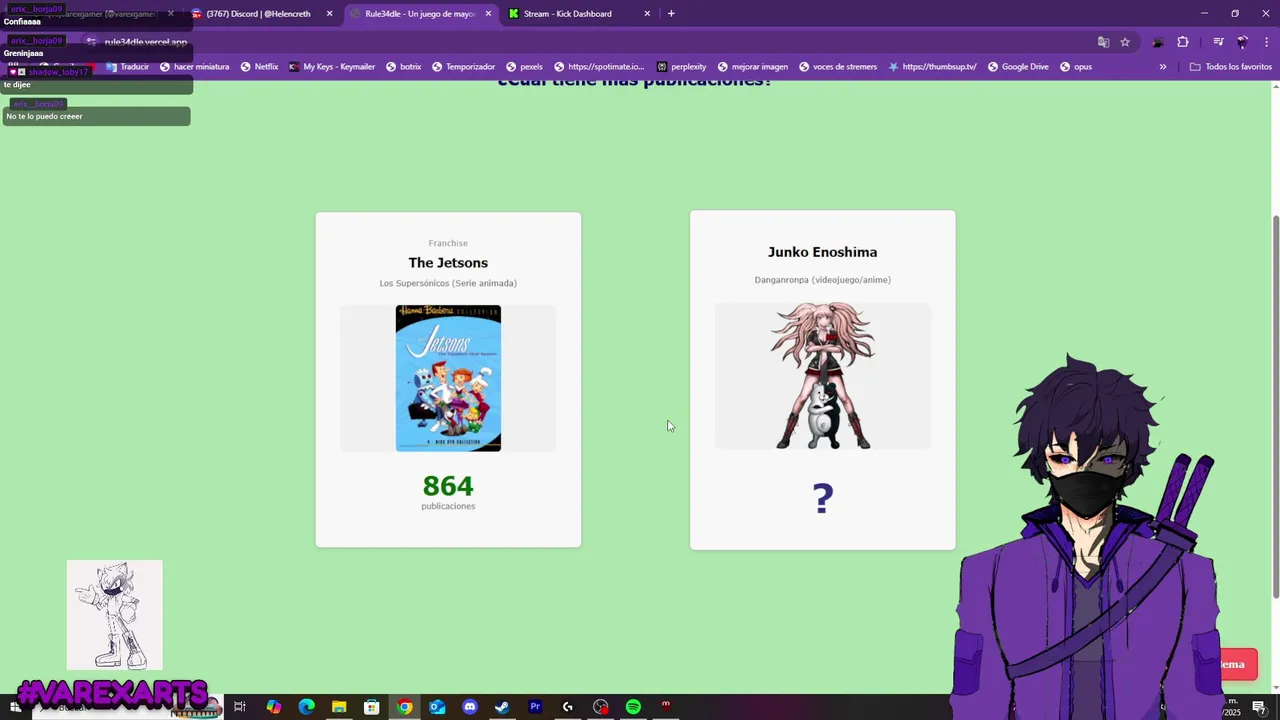Switch to Google Chrome in the taskbar
The image size is (1280, 720).
(404, 707)
